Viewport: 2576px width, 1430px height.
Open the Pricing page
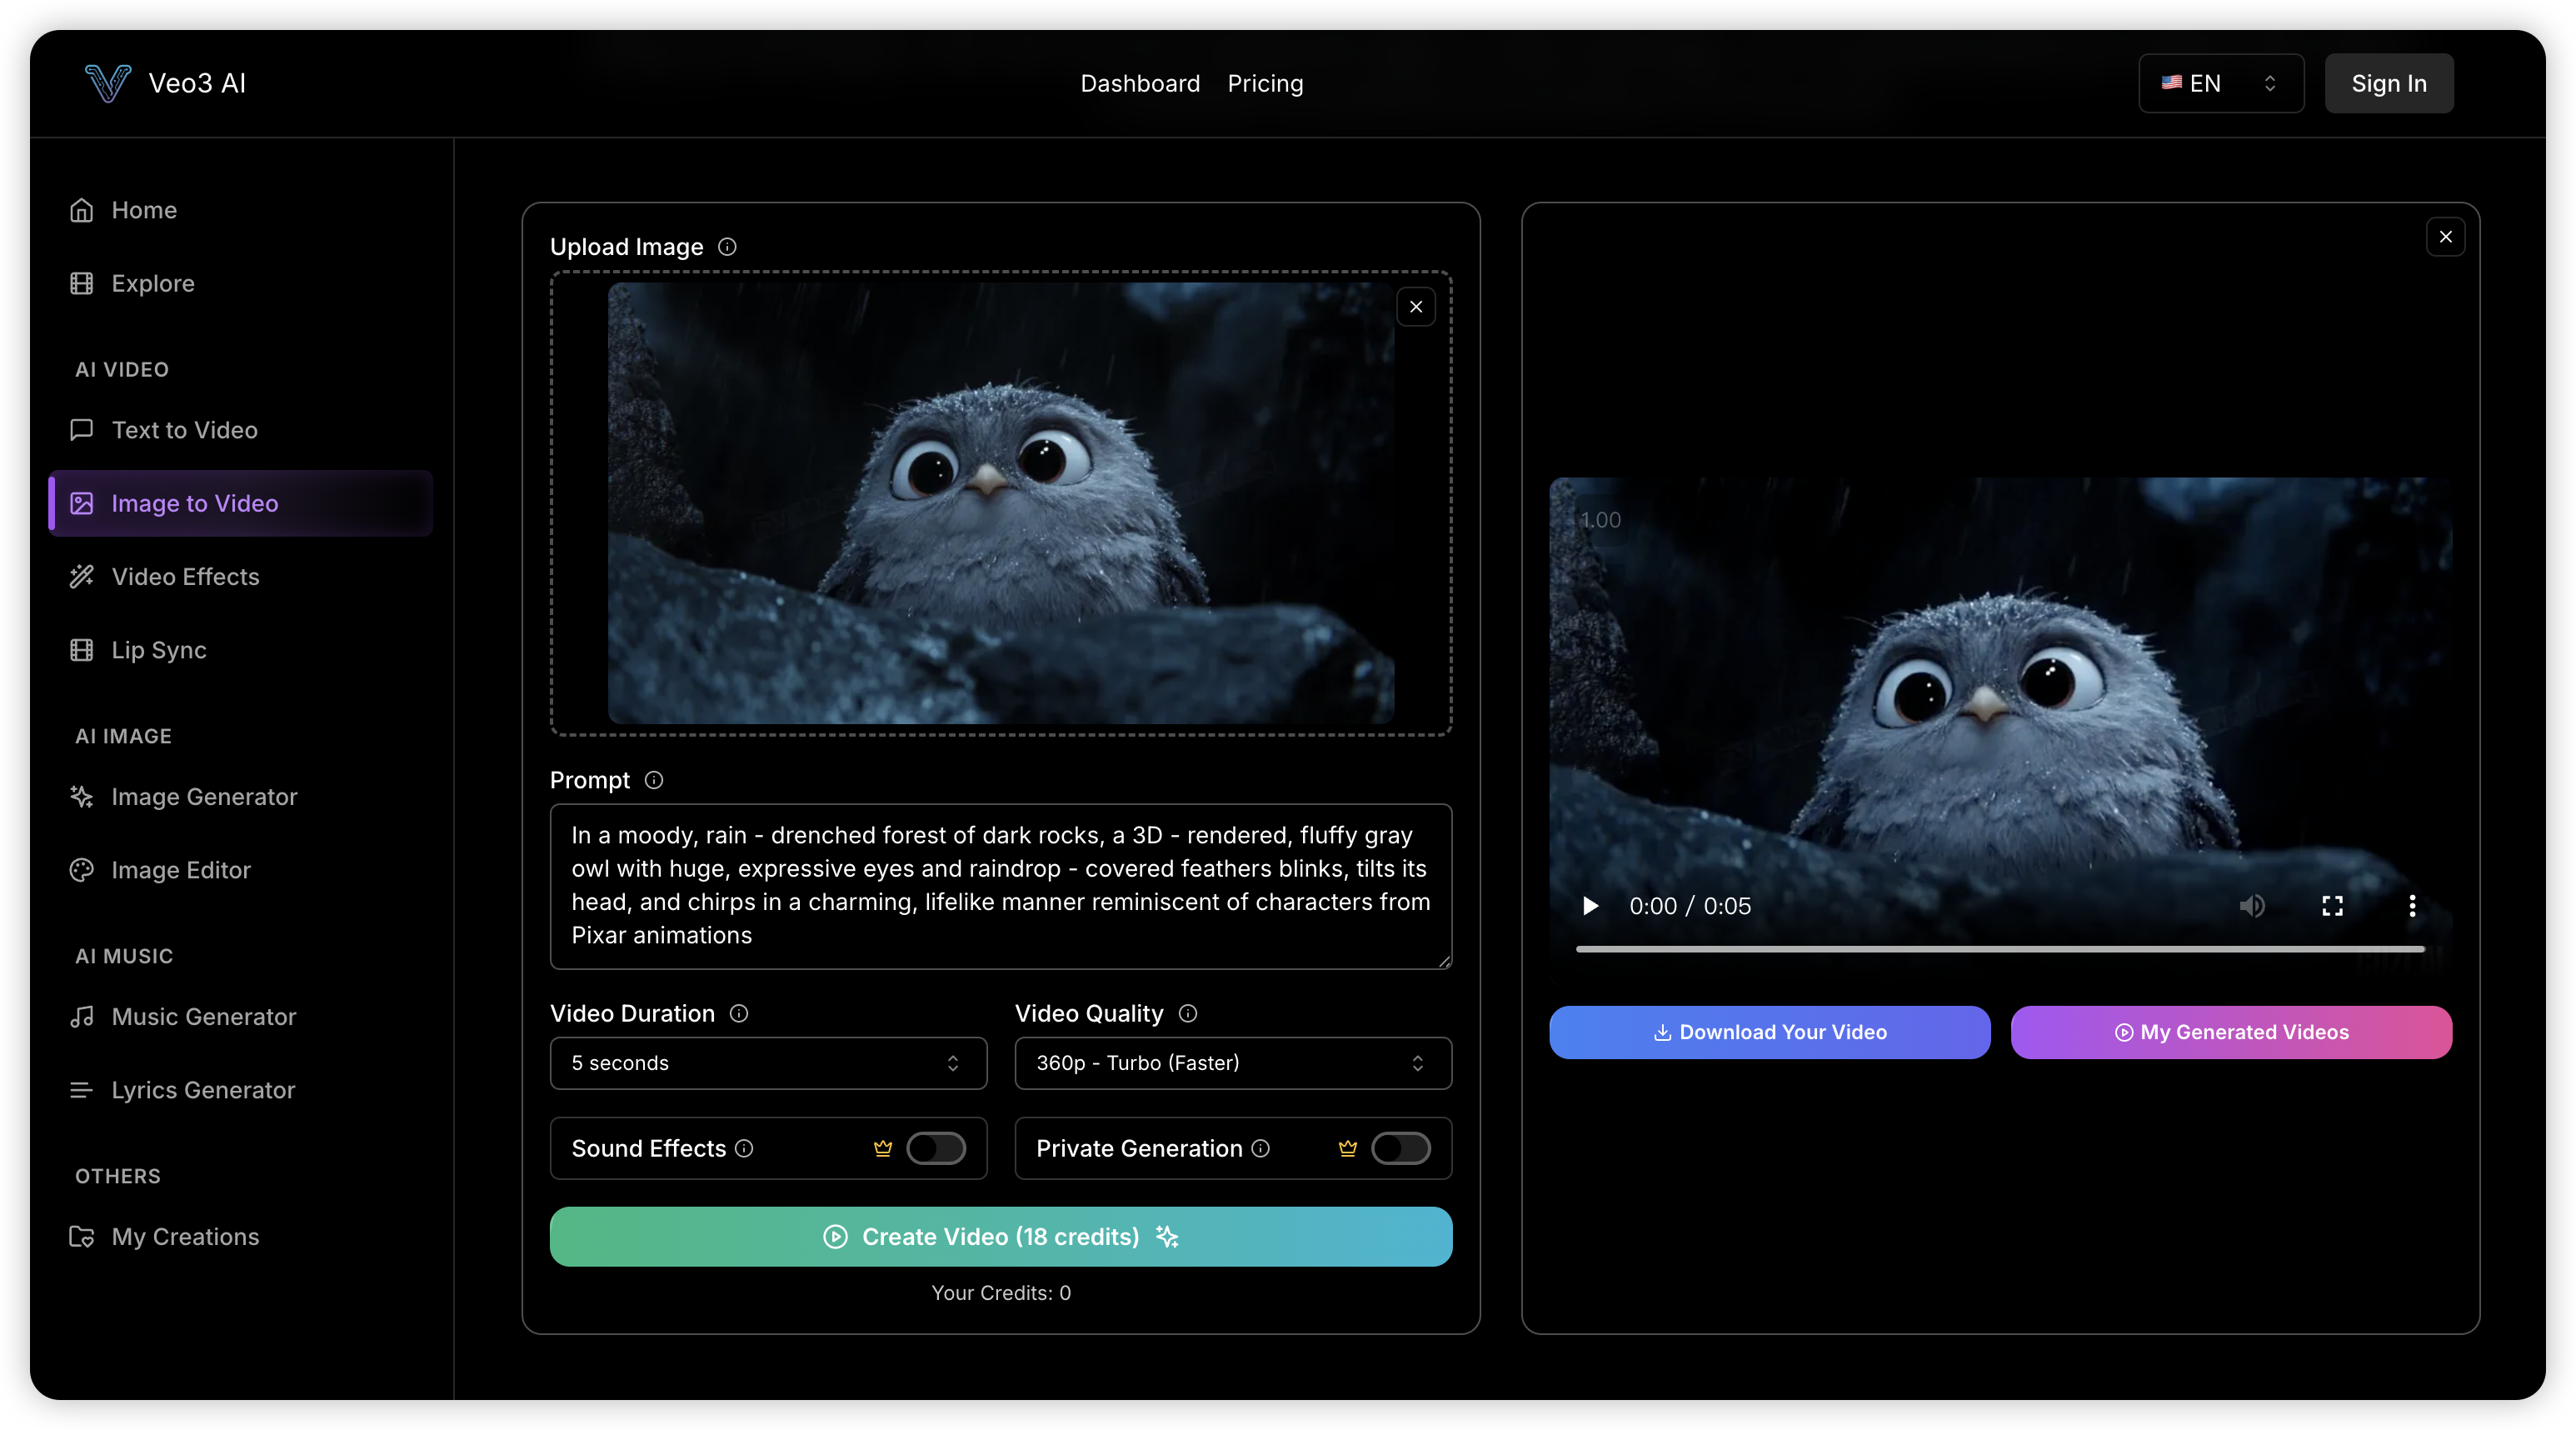pos(1265,83)
